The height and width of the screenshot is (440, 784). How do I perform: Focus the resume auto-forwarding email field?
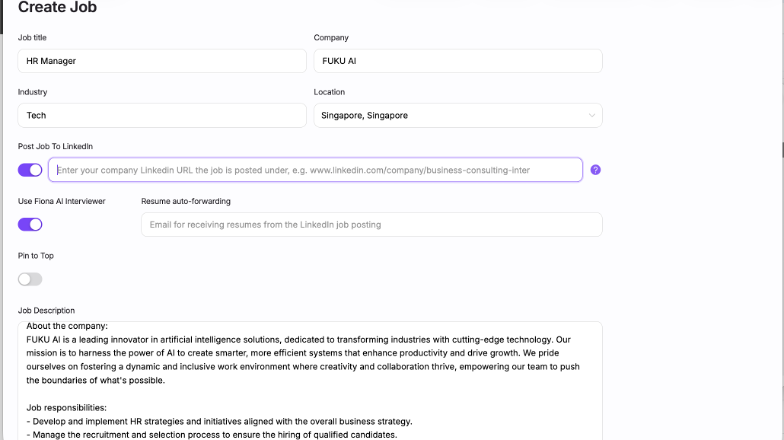[371, 225]
